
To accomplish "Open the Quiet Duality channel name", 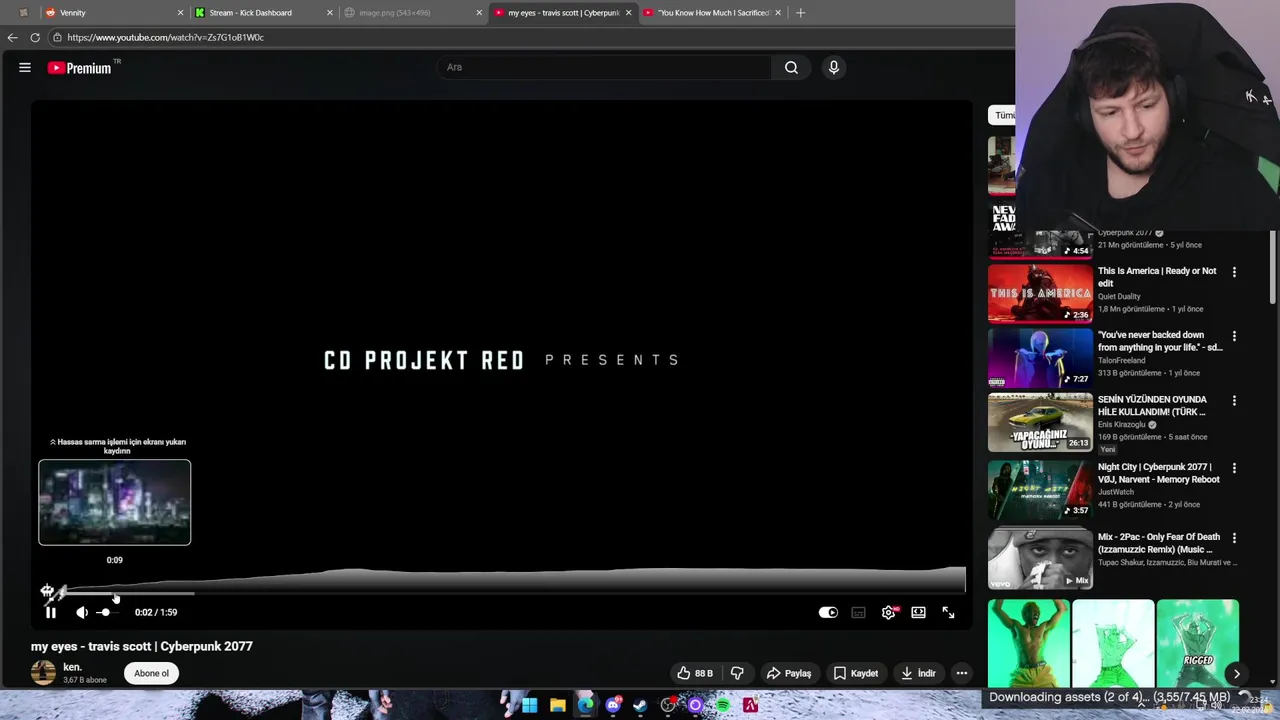I will tap(1119, 297).
